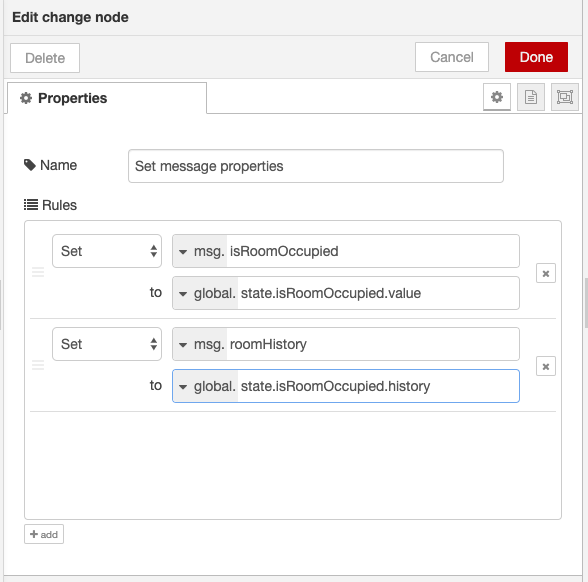This screenshot has height=582, width=588.
Task: Focus the Name input field
Action: pos(316,166)
